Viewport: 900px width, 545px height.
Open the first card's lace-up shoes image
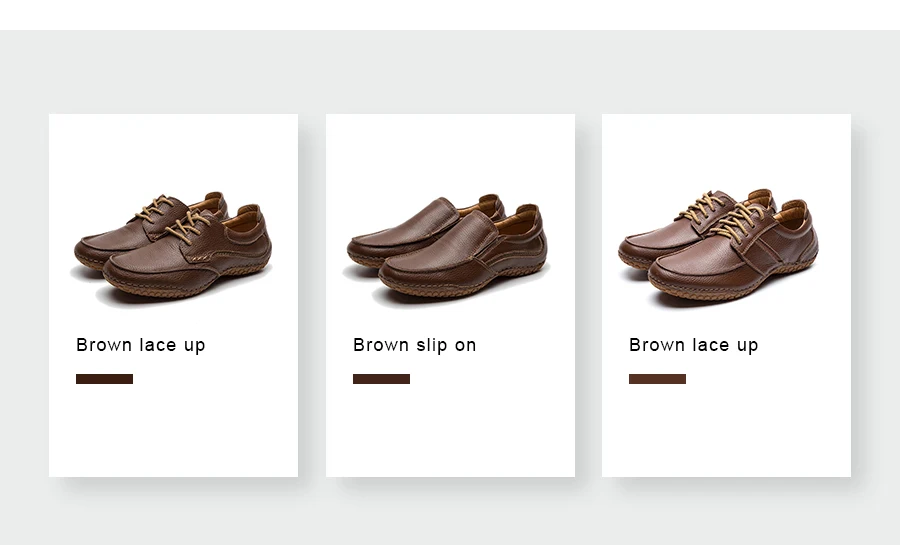pyautogui.click(x=172, y=249)
